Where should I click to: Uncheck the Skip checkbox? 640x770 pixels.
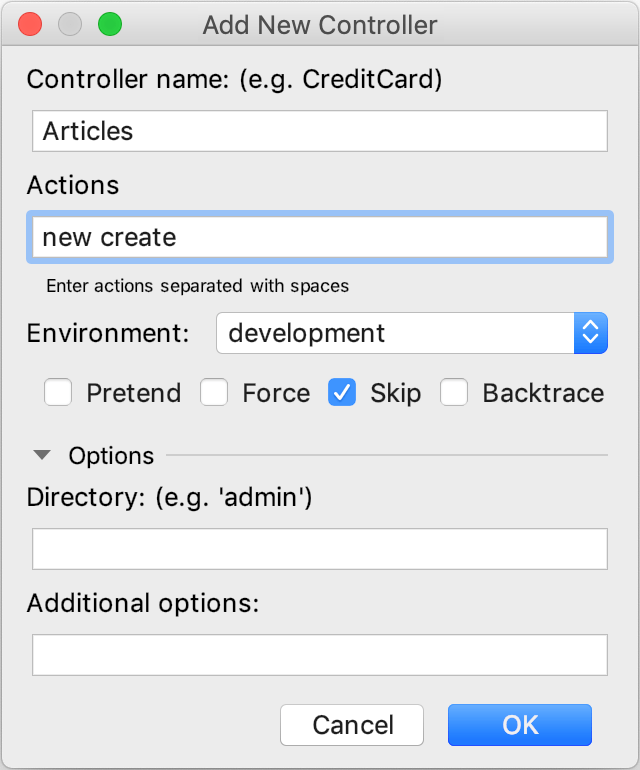(x=343, y=393)
